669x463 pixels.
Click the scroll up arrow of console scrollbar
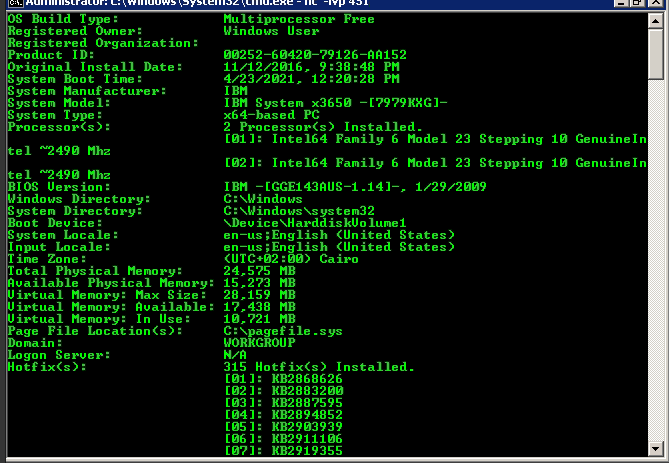655,21
